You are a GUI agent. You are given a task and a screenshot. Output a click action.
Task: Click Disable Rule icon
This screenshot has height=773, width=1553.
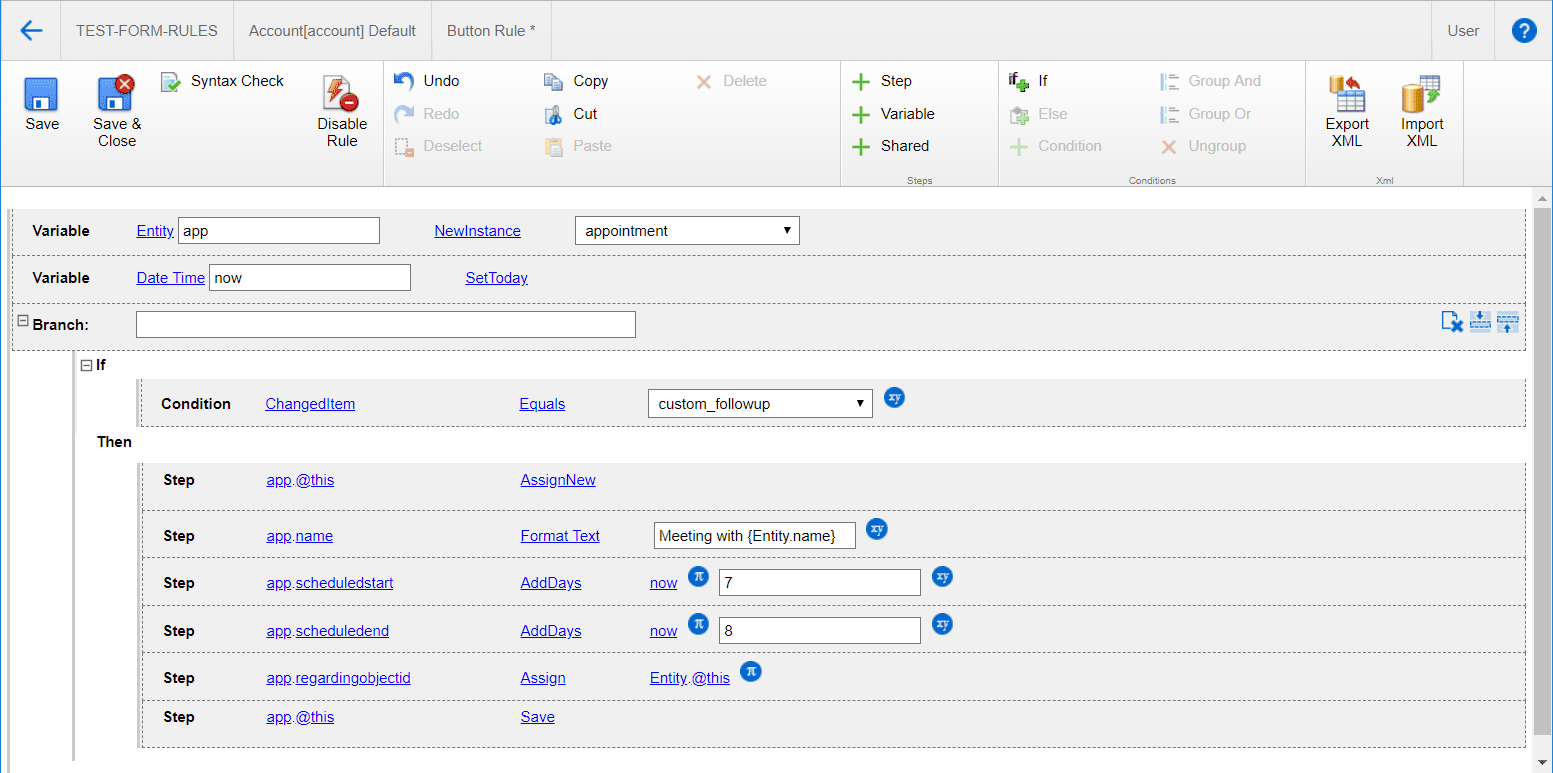[342, 112]
